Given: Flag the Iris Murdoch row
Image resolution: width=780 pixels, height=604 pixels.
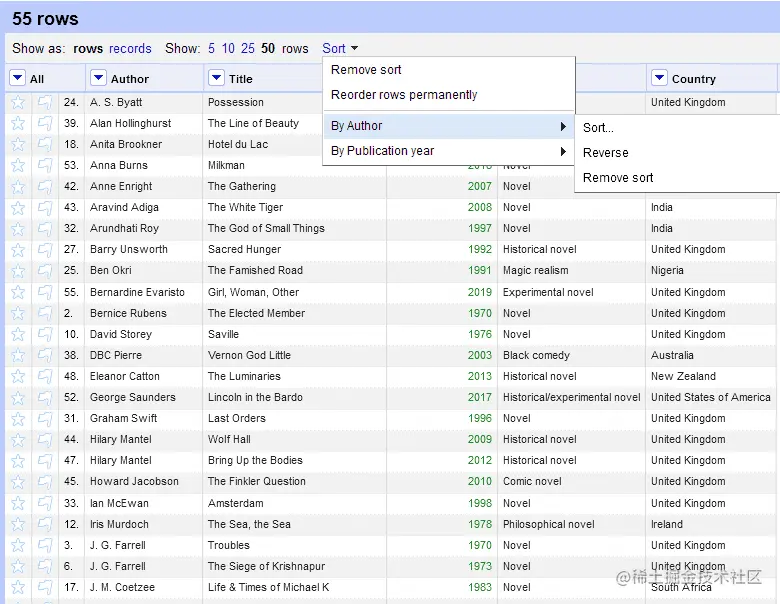Looking at the screenshot, I should click(45, 524).
